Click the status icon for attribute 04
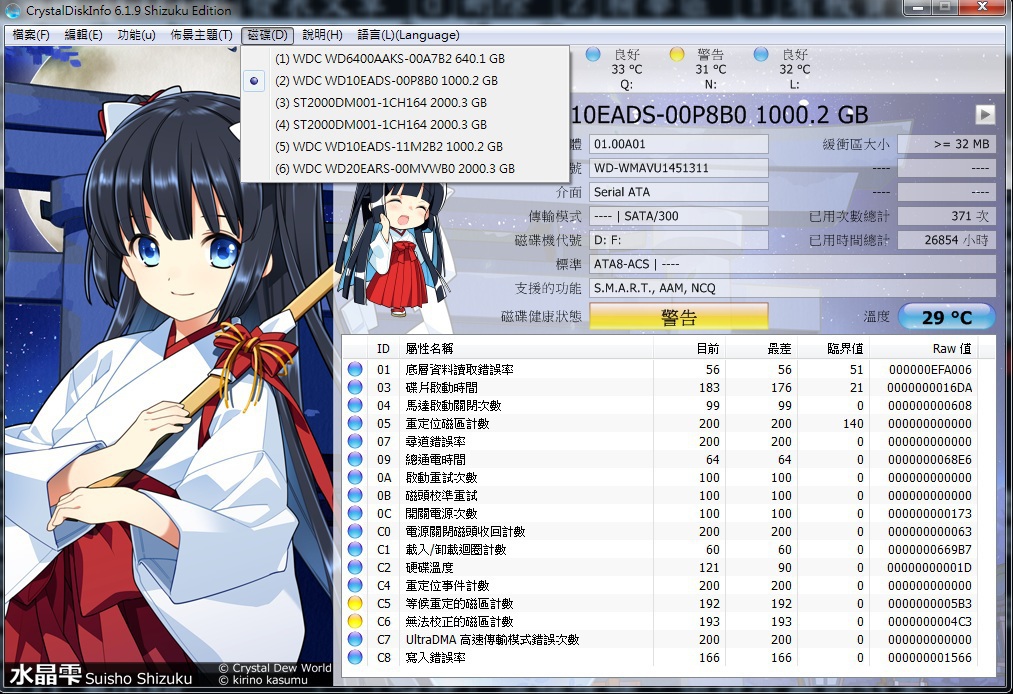The width and height of the screenshot is (1013, 694). (355, 405)
